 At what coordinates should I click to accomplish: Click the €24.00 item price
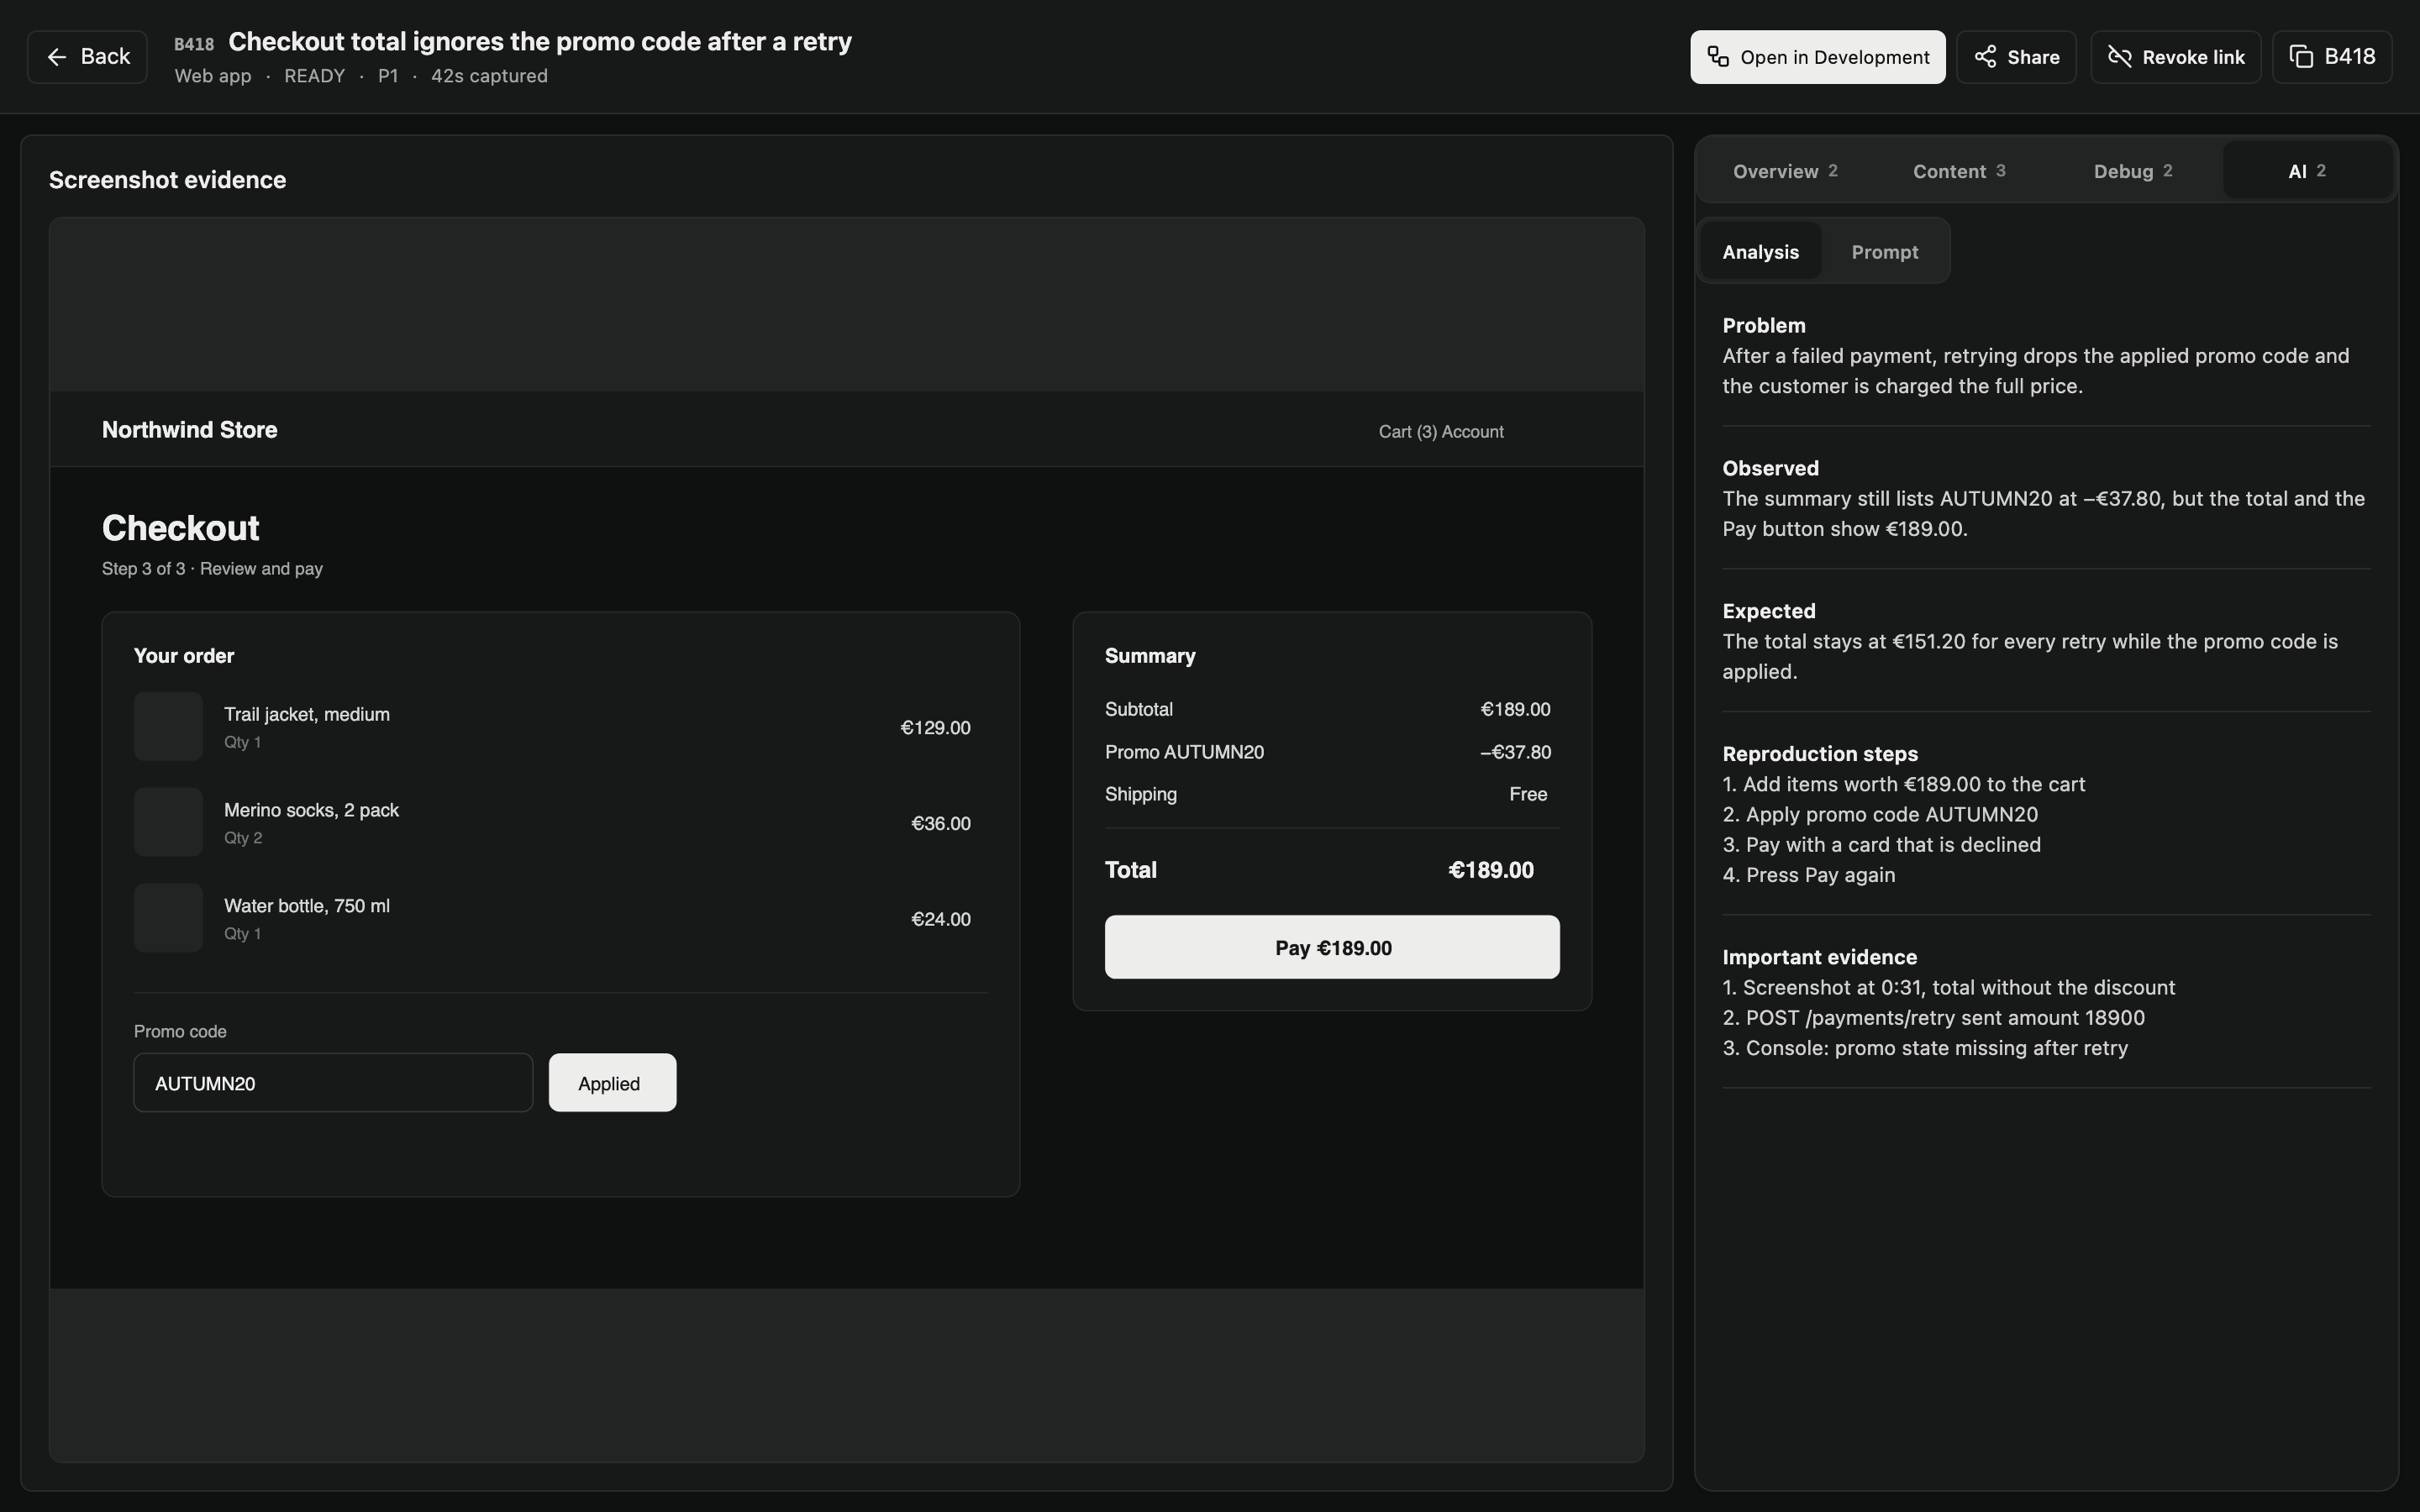coord(940,919)
